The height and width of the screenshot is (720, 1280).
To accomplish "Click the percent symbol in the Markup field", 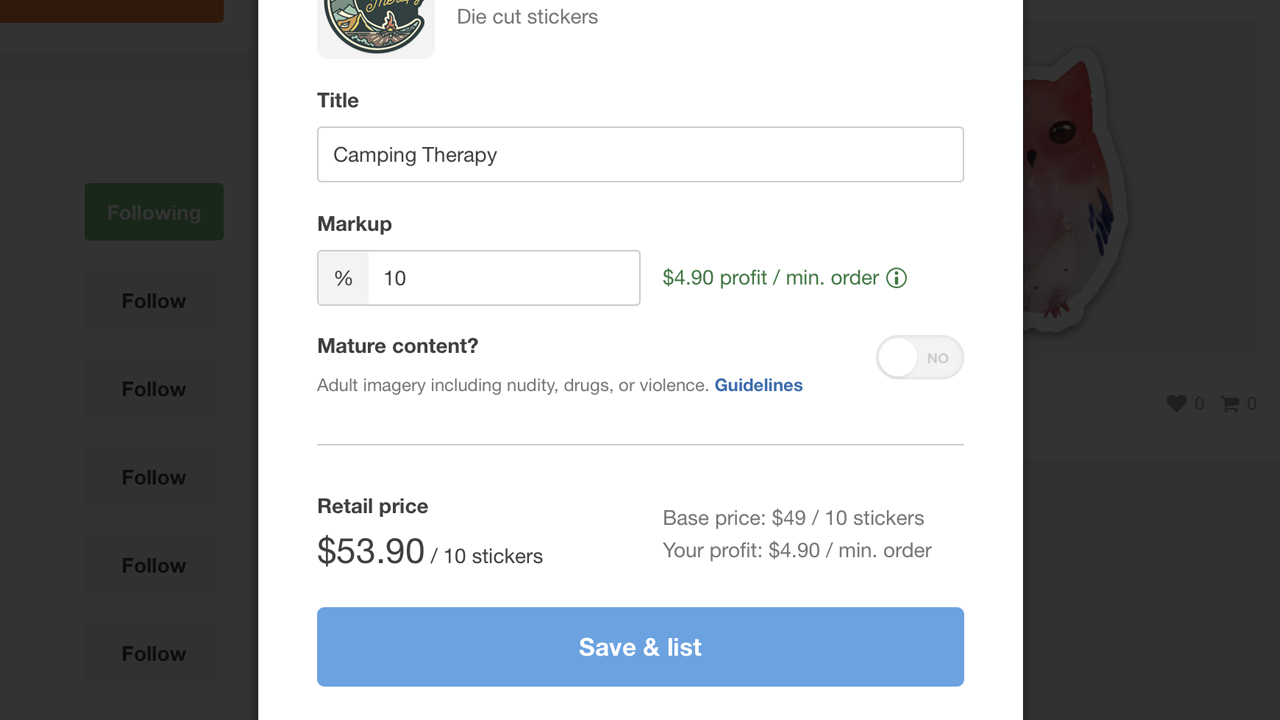I will (343, 278).
